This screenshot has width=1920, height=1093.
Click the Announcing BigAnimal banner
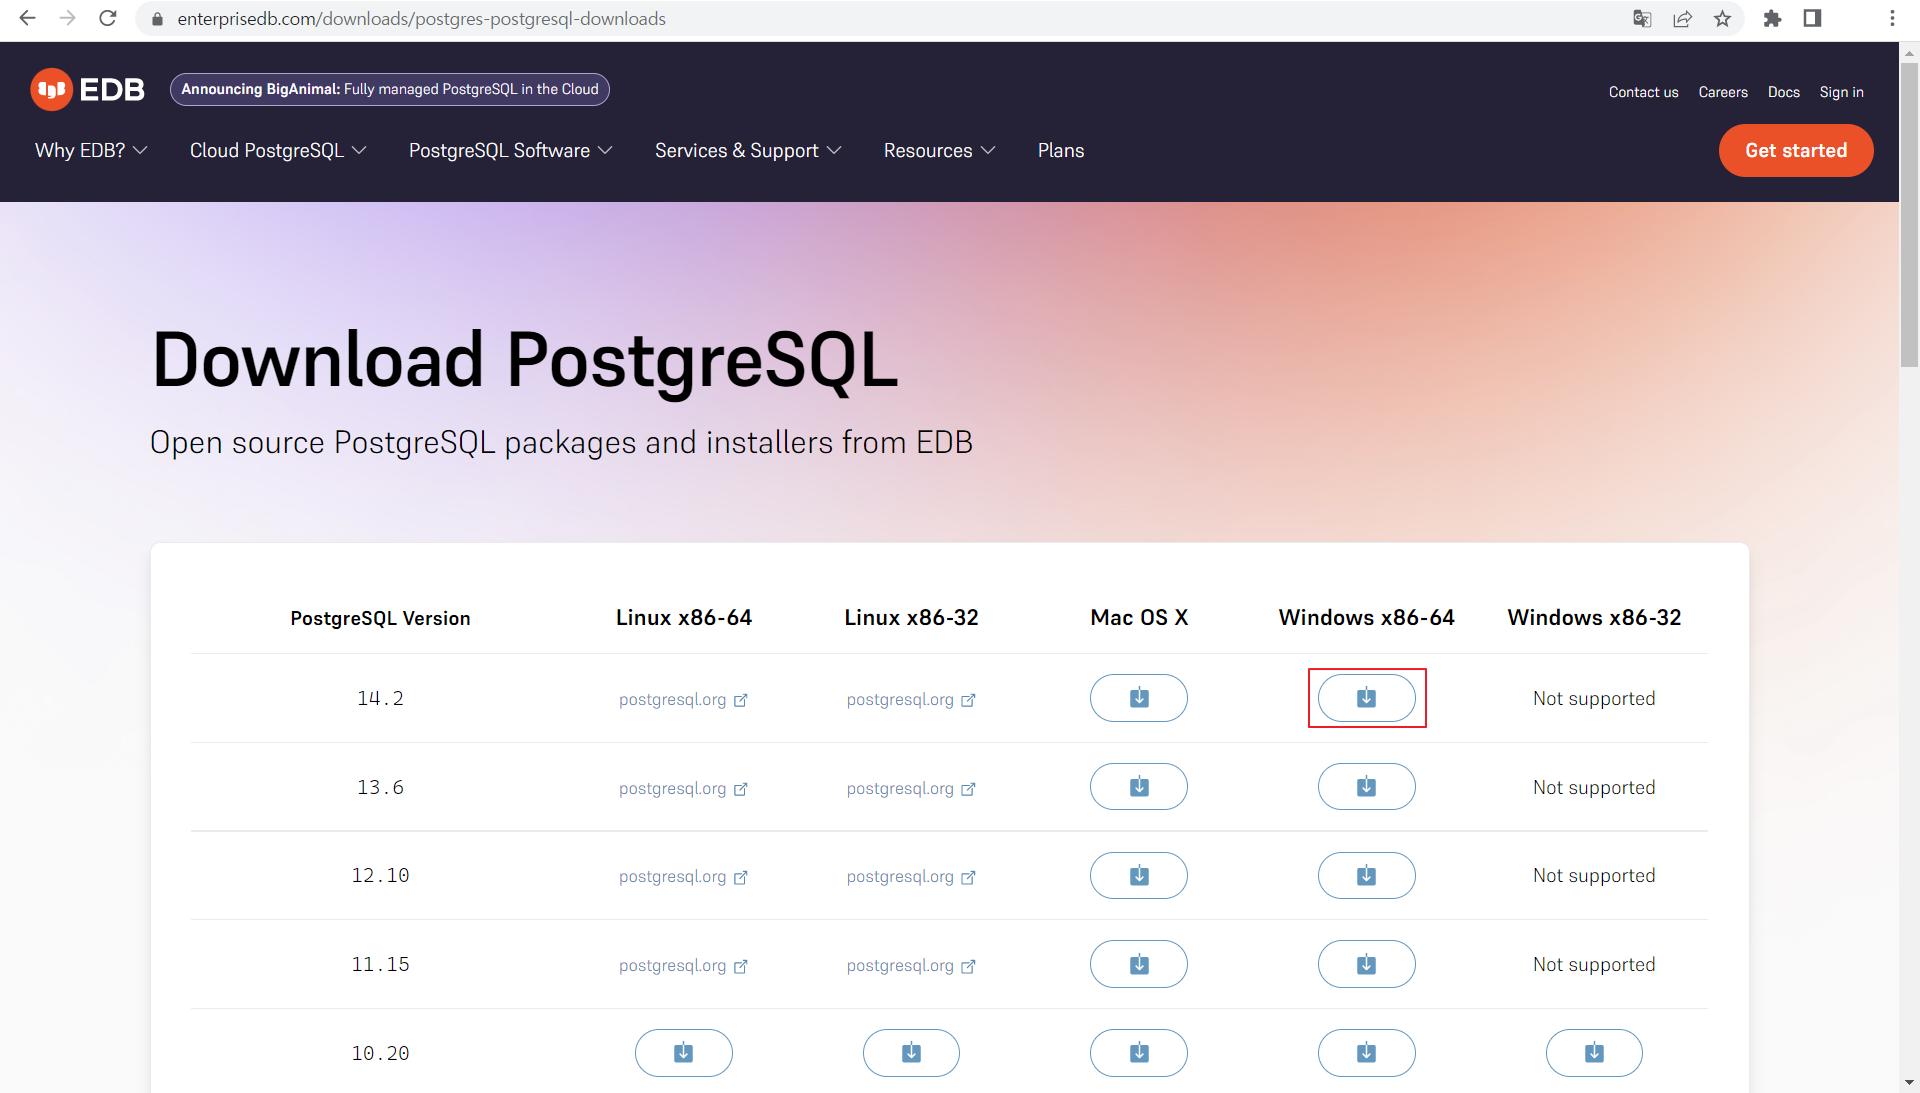390,89
